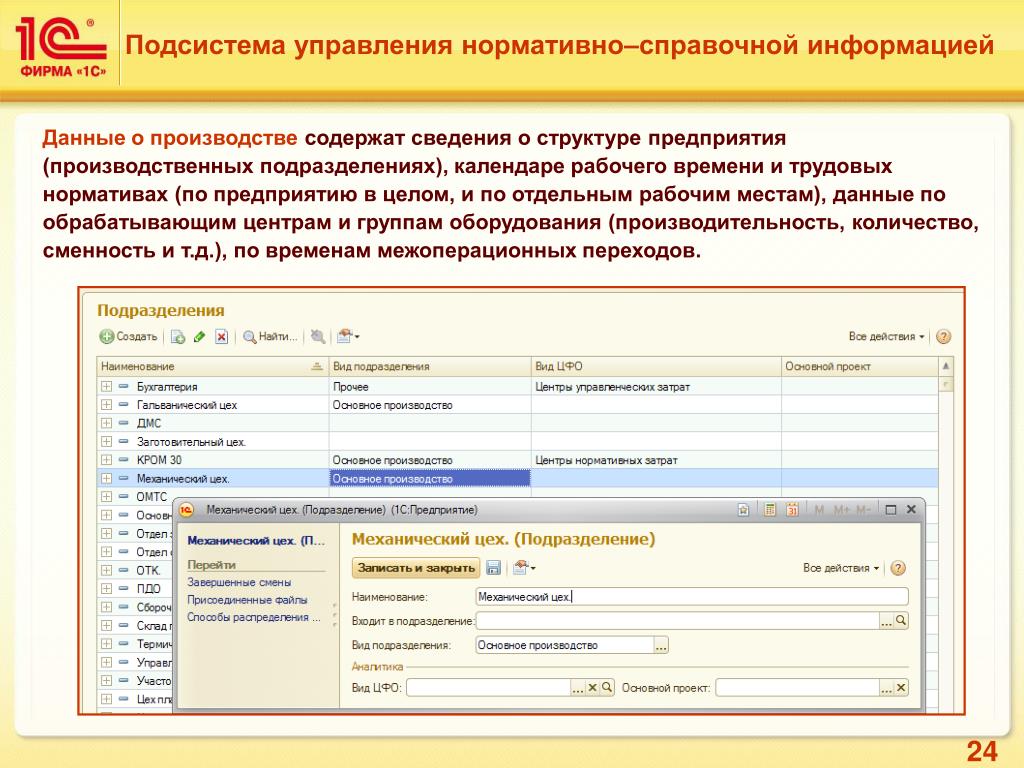Click the help icon in the Подразделения toolbar

tap(943, 337)
